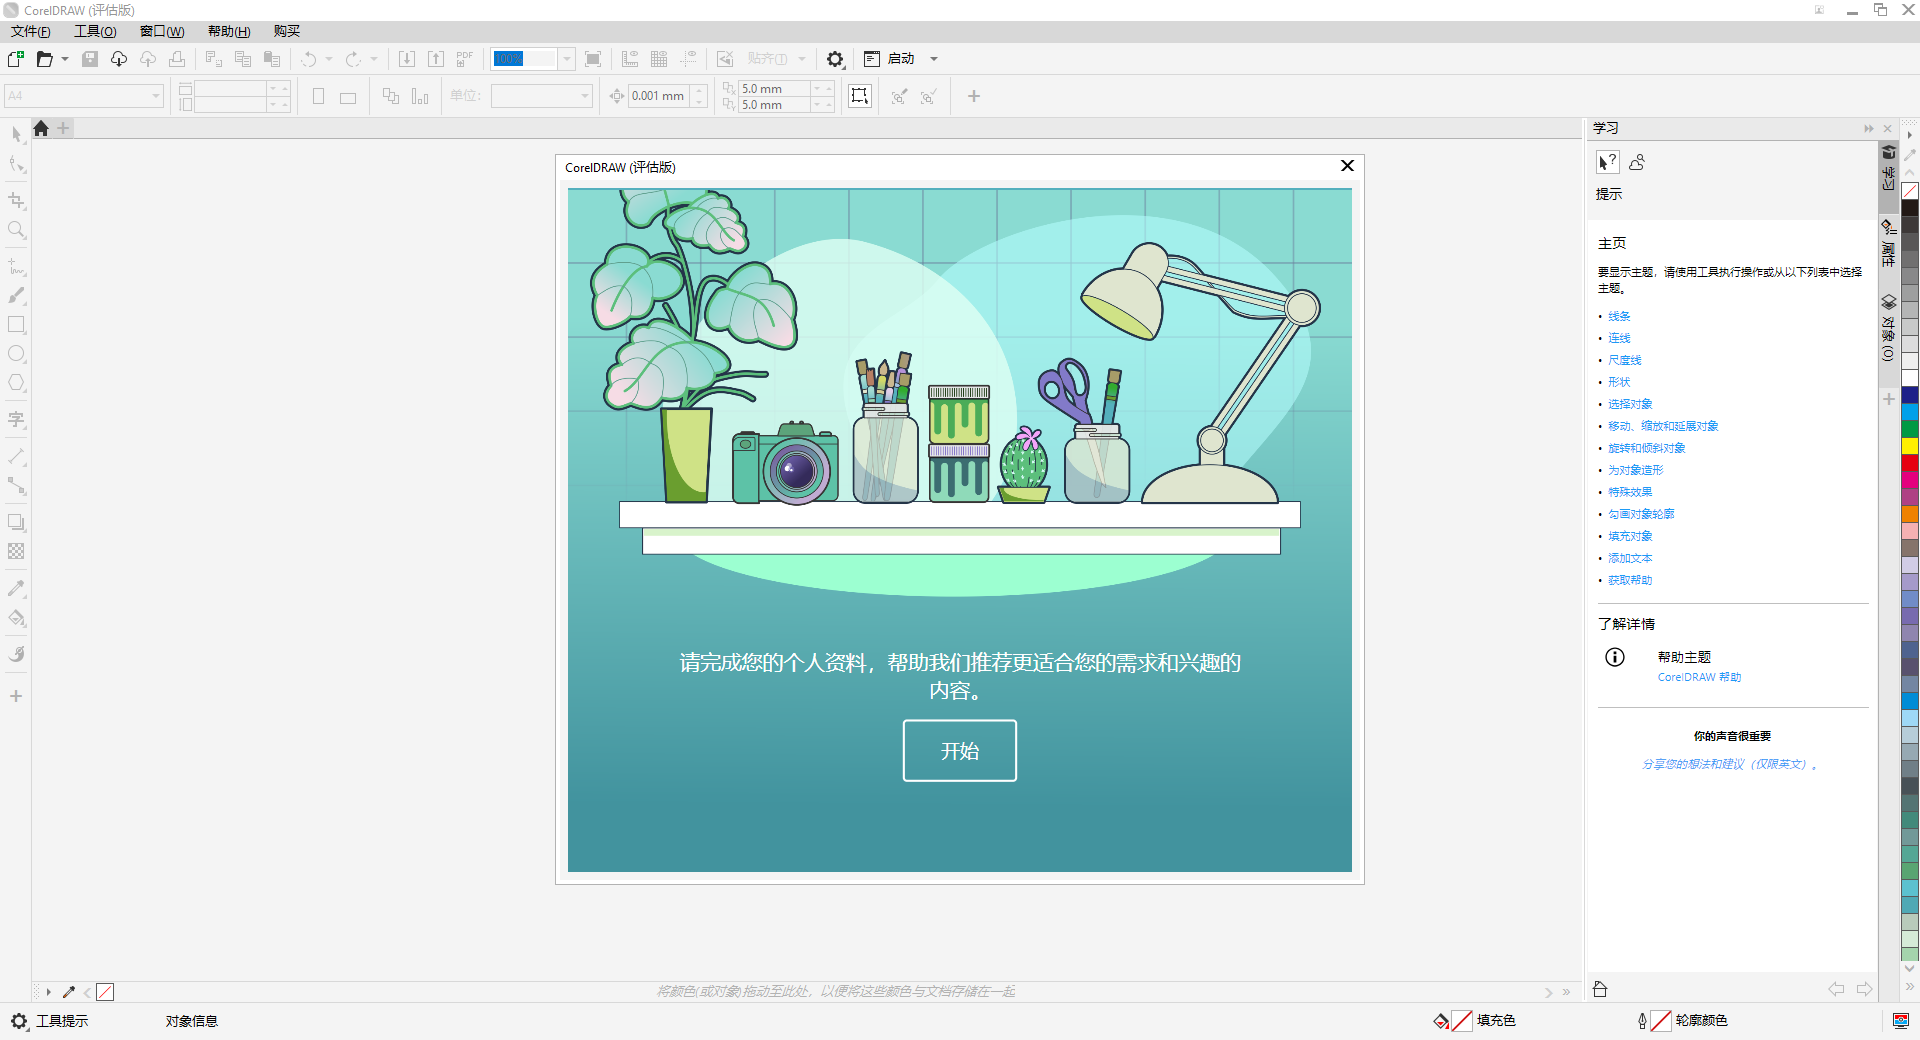Select the Rectangle tool
Image resolution: width=1920 pixels, height=1040 pixels.
(16, 324)
